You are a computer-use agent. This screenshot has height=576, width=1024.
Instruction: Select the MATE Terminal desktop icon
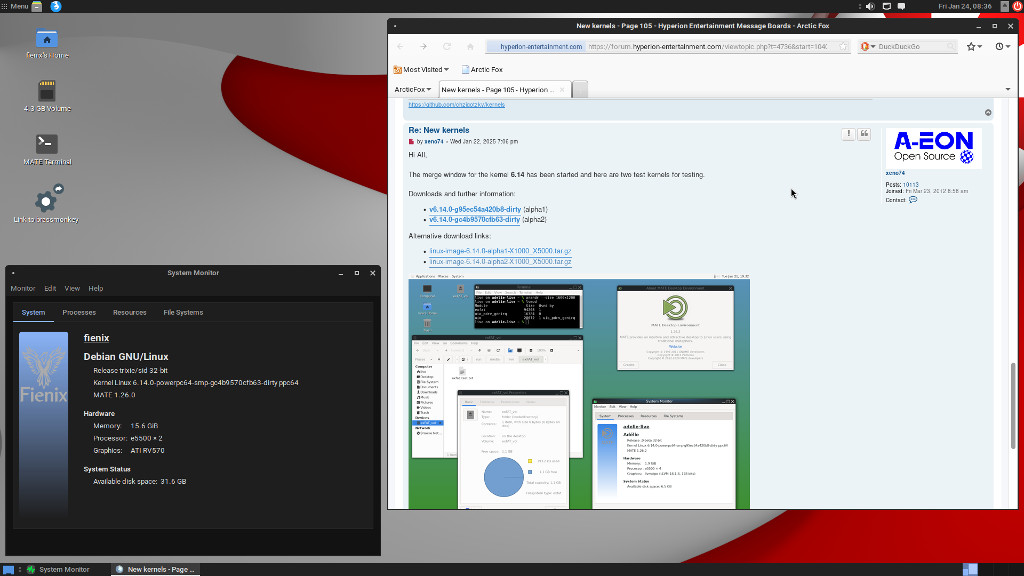point(47,150)
